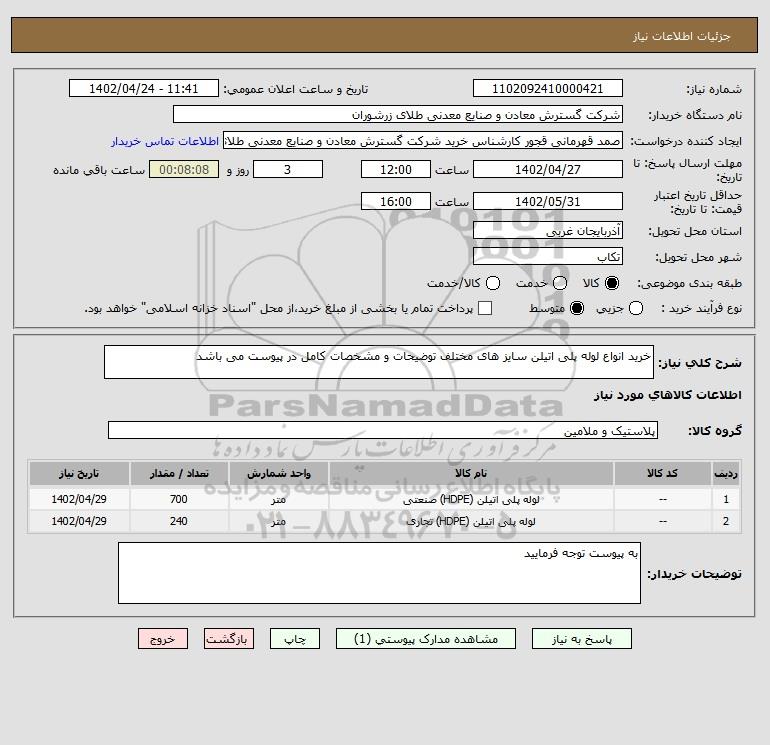The height and width of the screenshot is (745, 770).
Task: Tick the اسناد خزانه اسلامی payment checkbox
Action: [x=485, y=308]
